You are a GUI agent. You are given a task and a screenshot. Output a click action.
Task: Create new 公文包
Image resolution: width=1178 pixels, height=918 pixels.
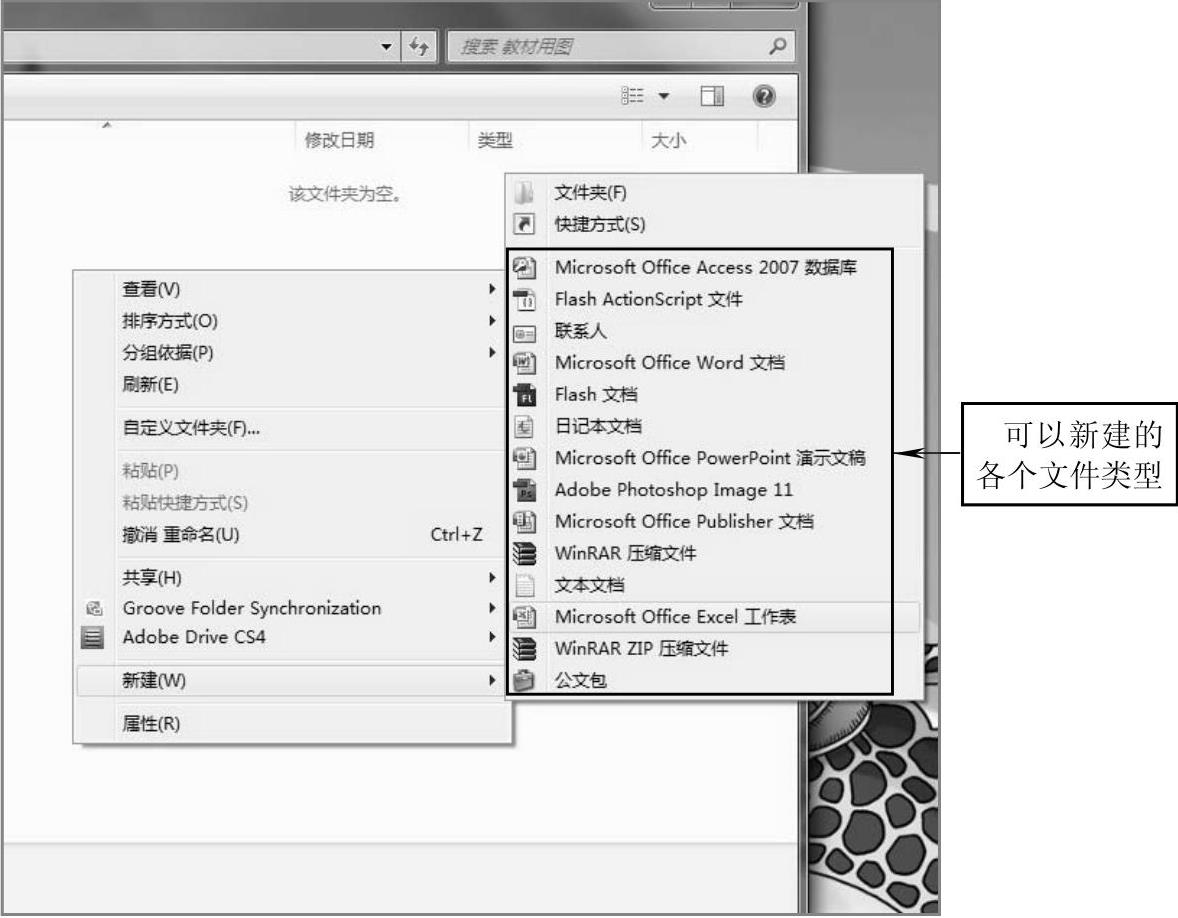[x=714, y=680]
